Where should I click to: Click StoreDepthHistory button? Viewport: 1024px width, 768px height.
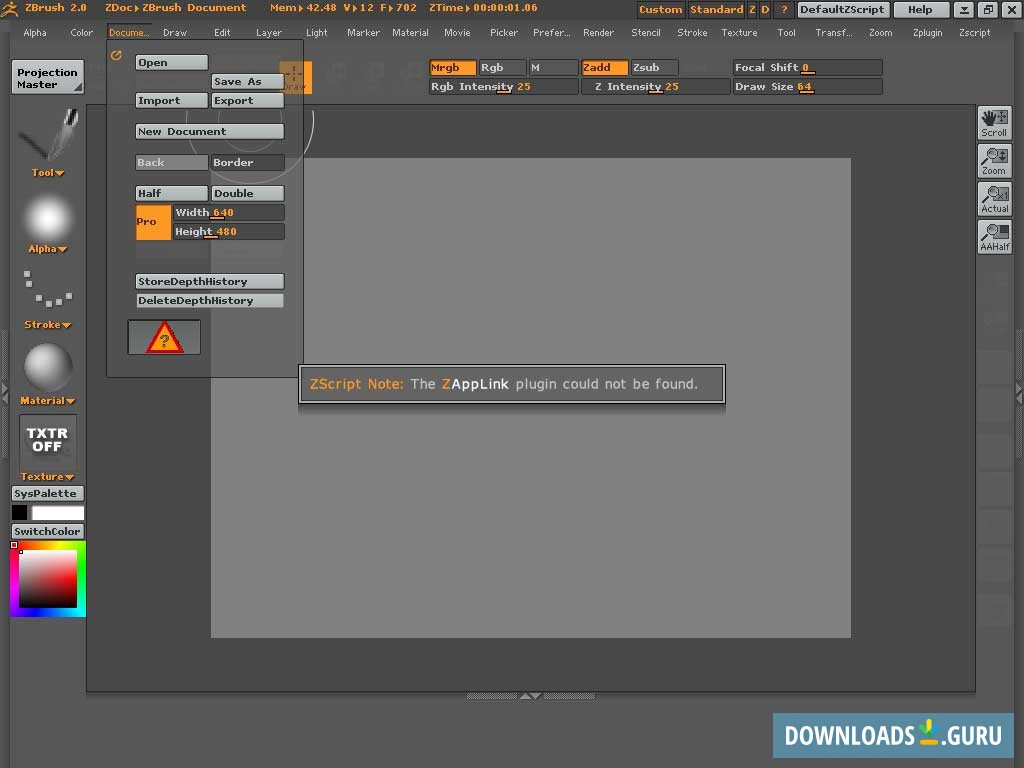pos(210,281)
